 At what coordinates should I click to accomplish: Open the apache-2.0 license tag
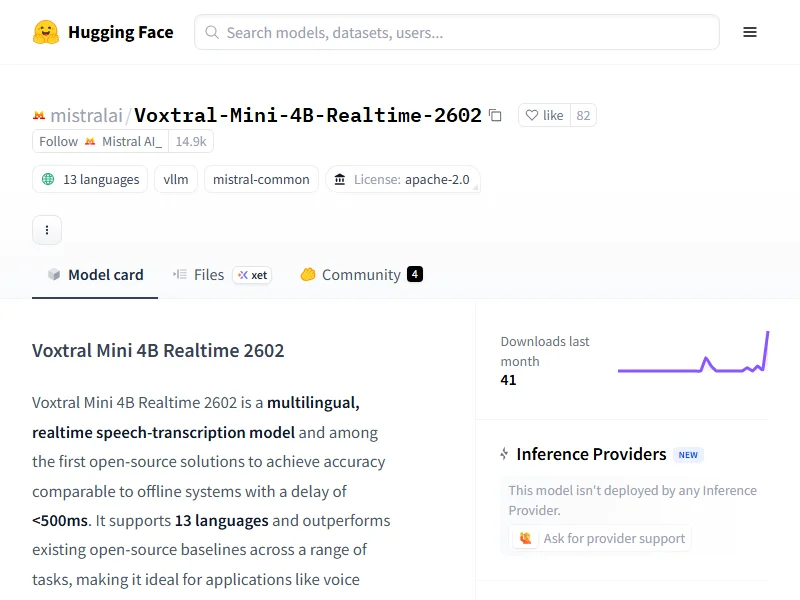tap(402, 180)
